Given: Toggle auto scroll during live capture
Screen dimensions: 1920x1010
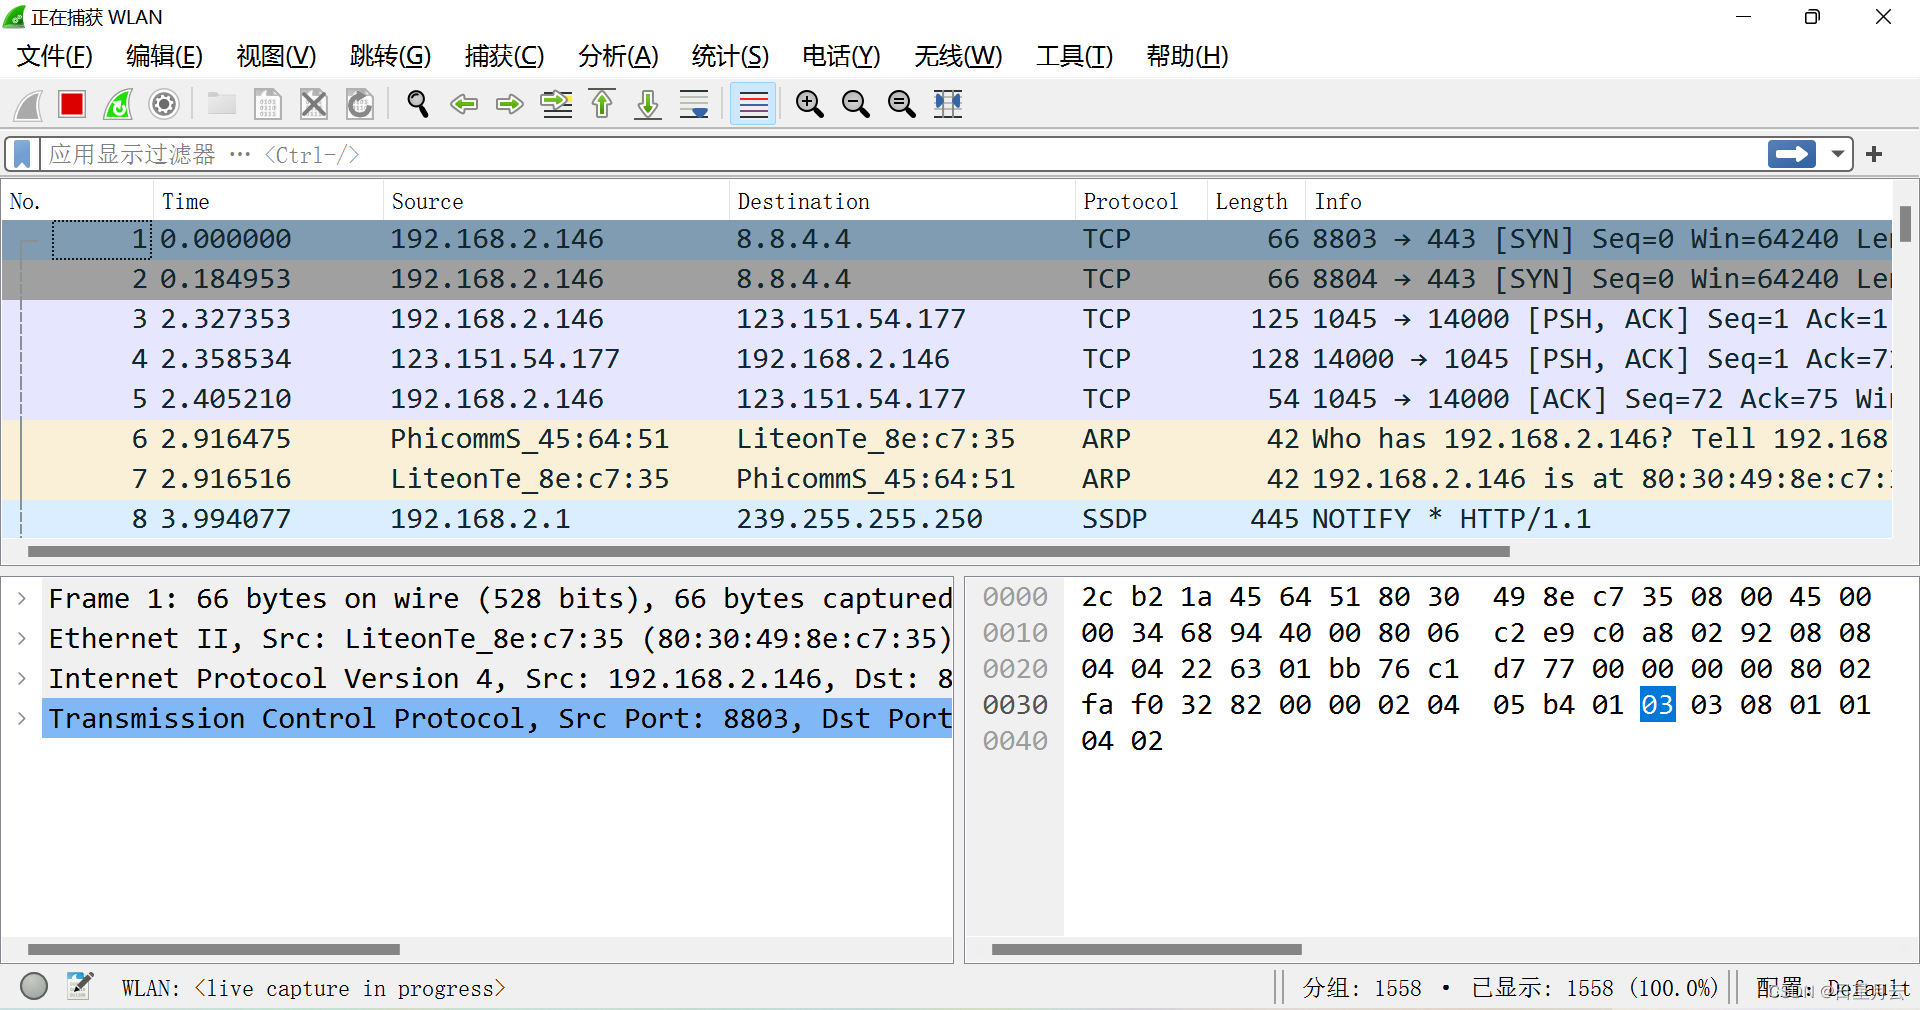Looking at the screenshot, I should coord(694,104).
